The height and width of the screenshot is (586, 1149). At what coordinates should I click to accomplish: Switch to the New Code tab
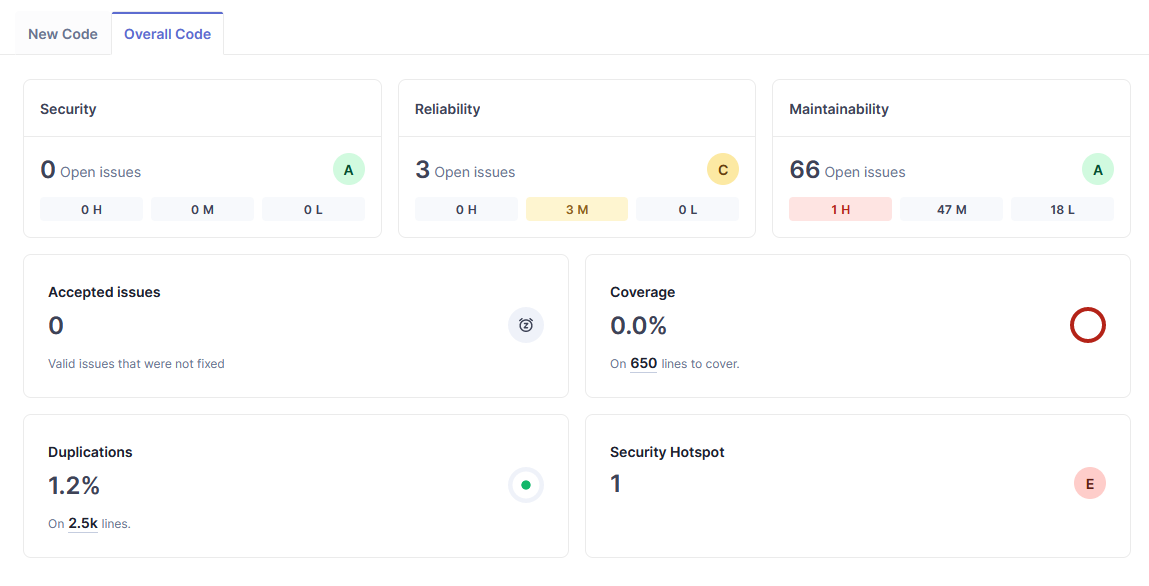(x=63, y=34)
